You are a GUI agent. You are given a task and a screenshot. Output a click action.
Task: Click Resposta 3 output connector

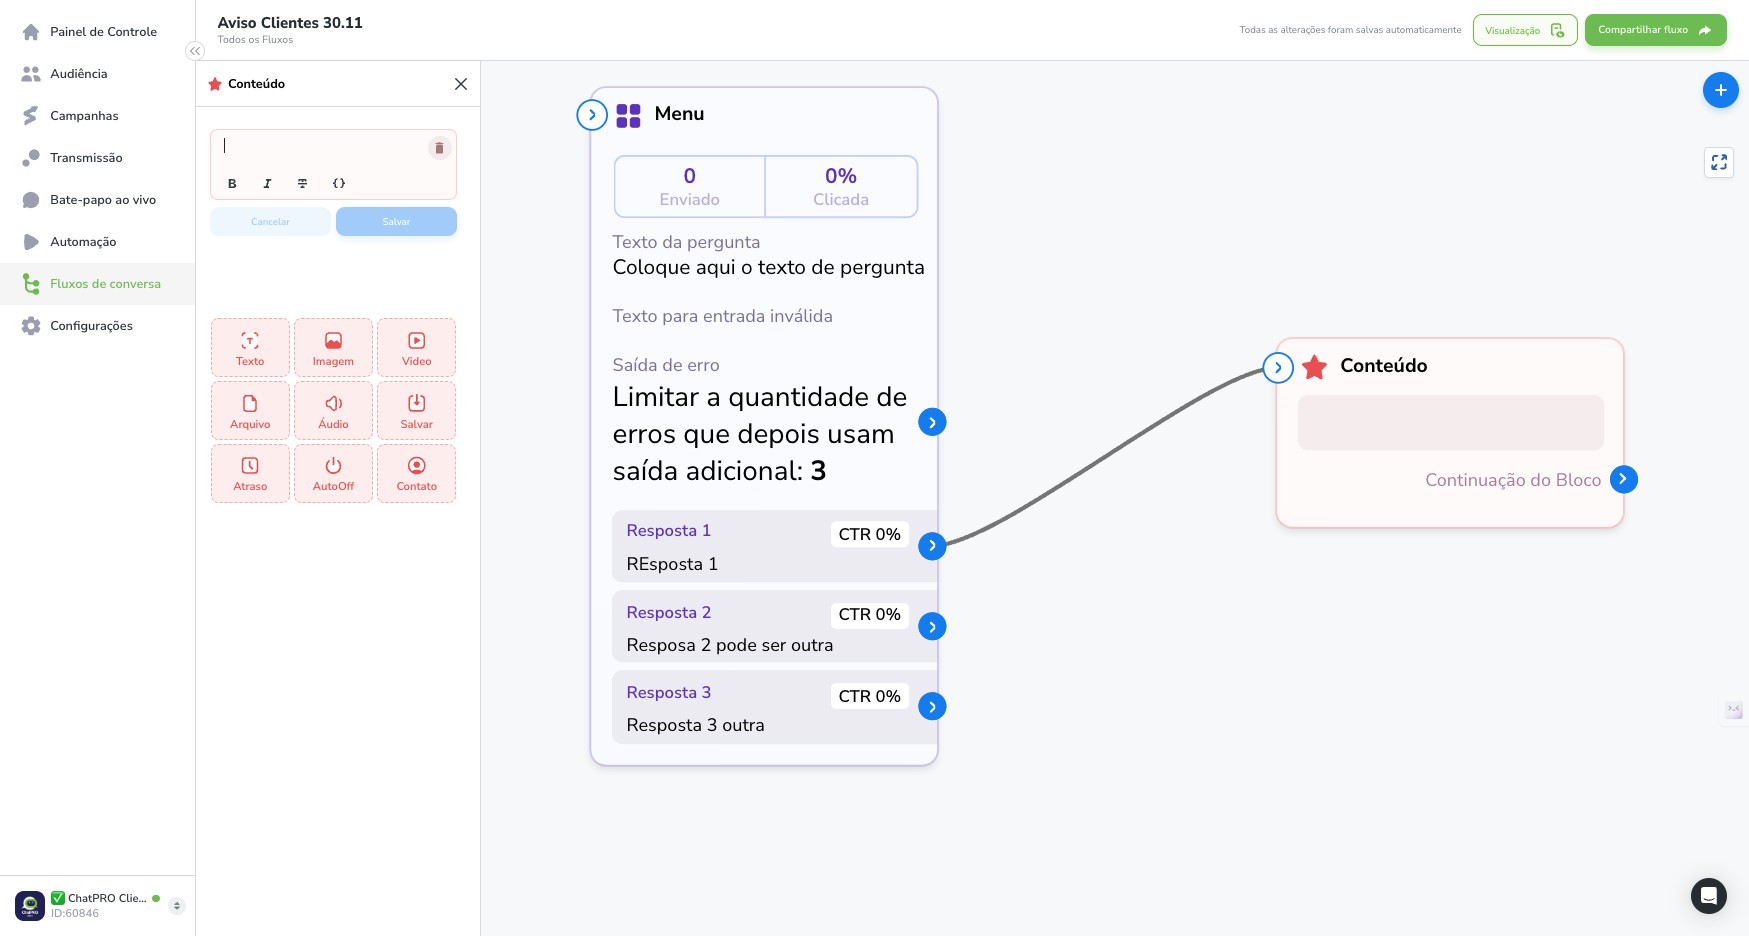[x=932, y=707]
